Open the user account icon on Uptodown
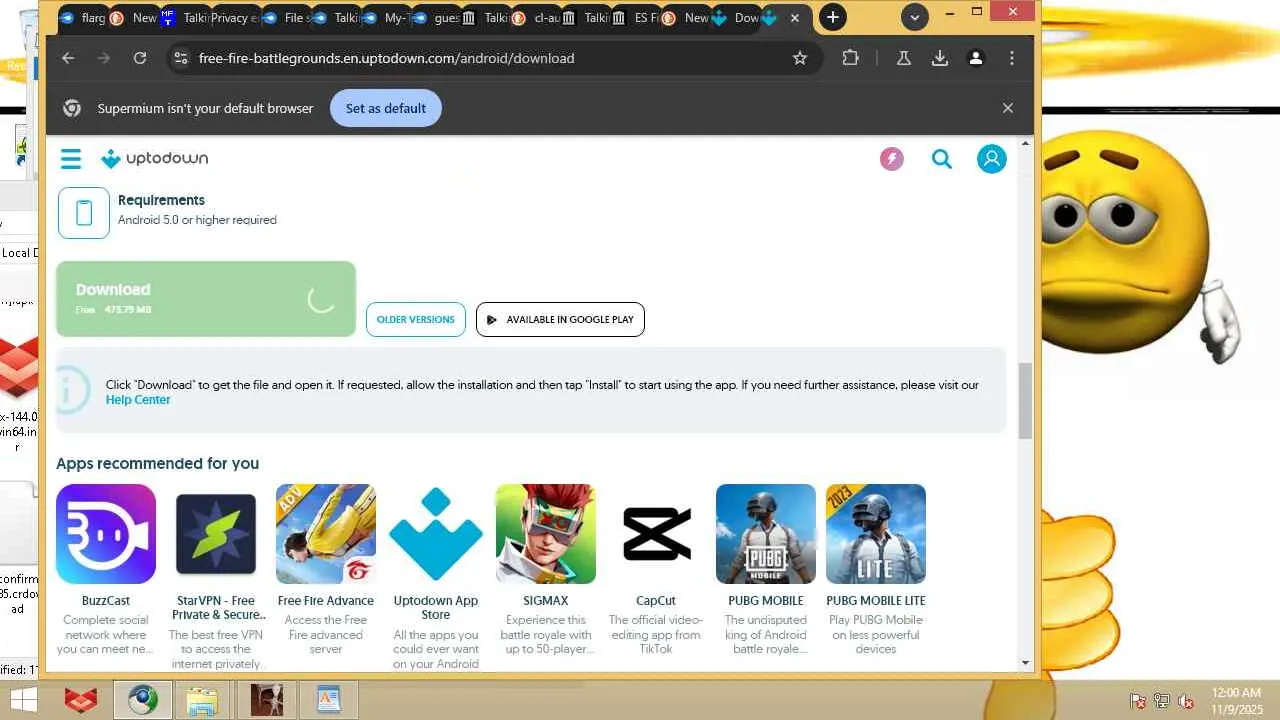Screen dimensions: 1280x720 point(992,159)
